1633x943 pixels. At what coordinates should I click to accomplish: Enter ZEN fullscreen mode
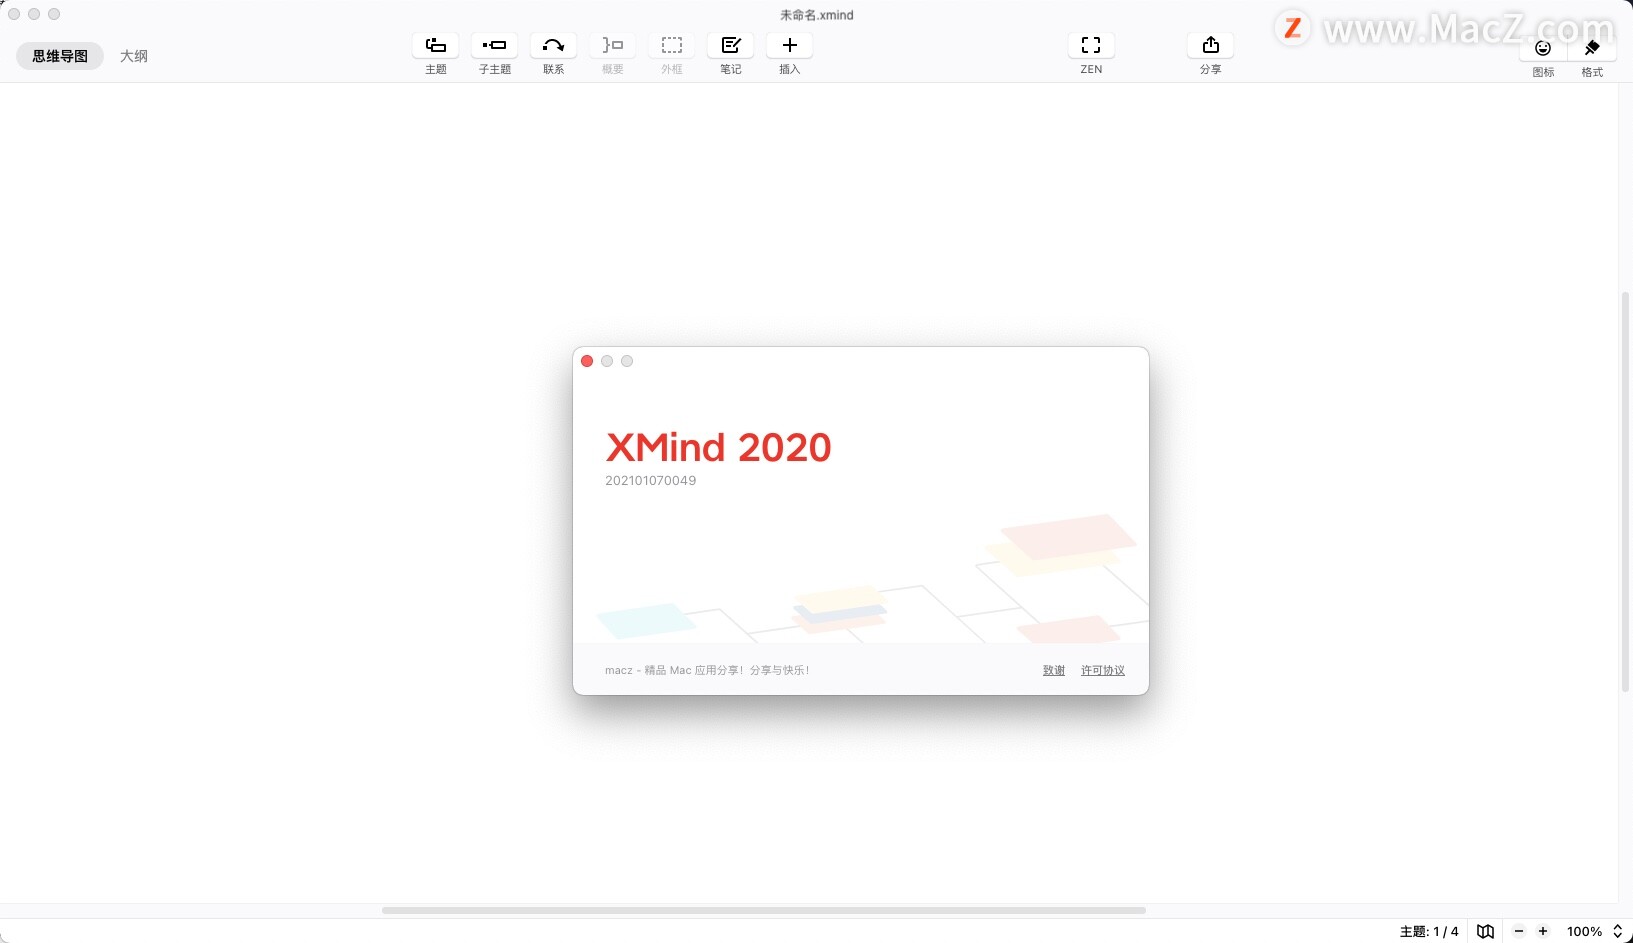click(x=1091, y=45)
